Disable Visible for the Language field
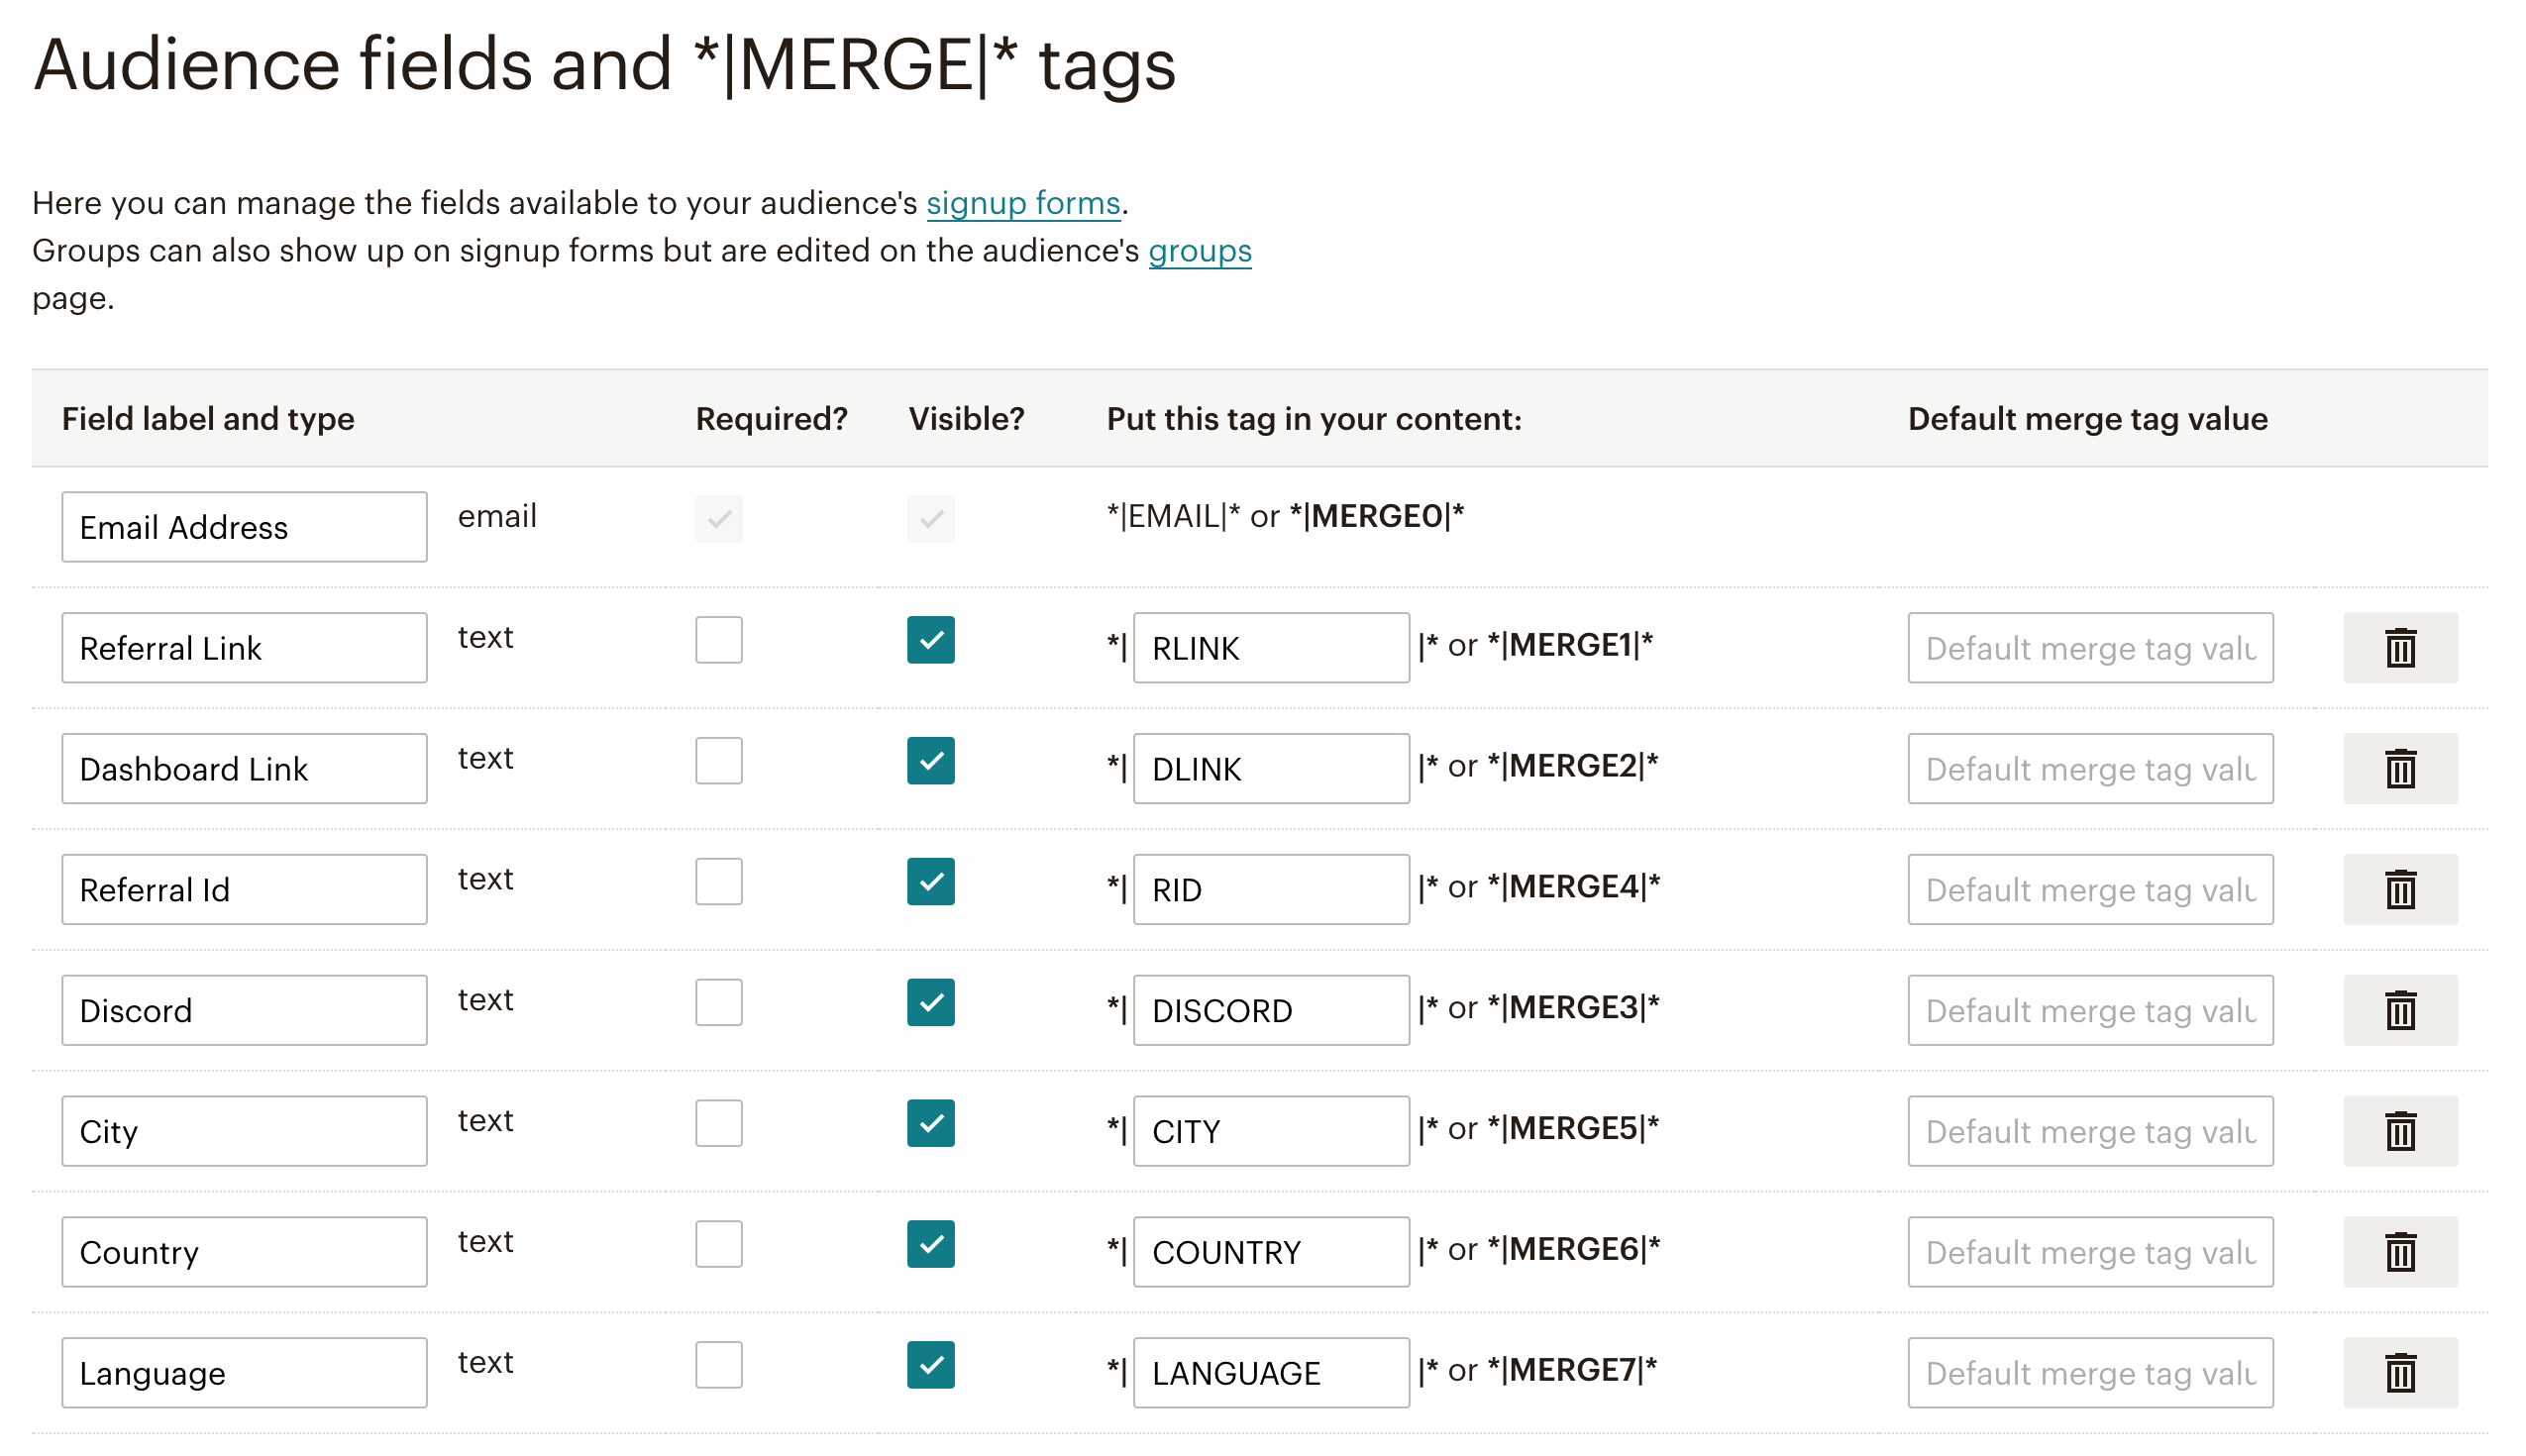Screen dimensions: 2526x1456 point(929,1366)
